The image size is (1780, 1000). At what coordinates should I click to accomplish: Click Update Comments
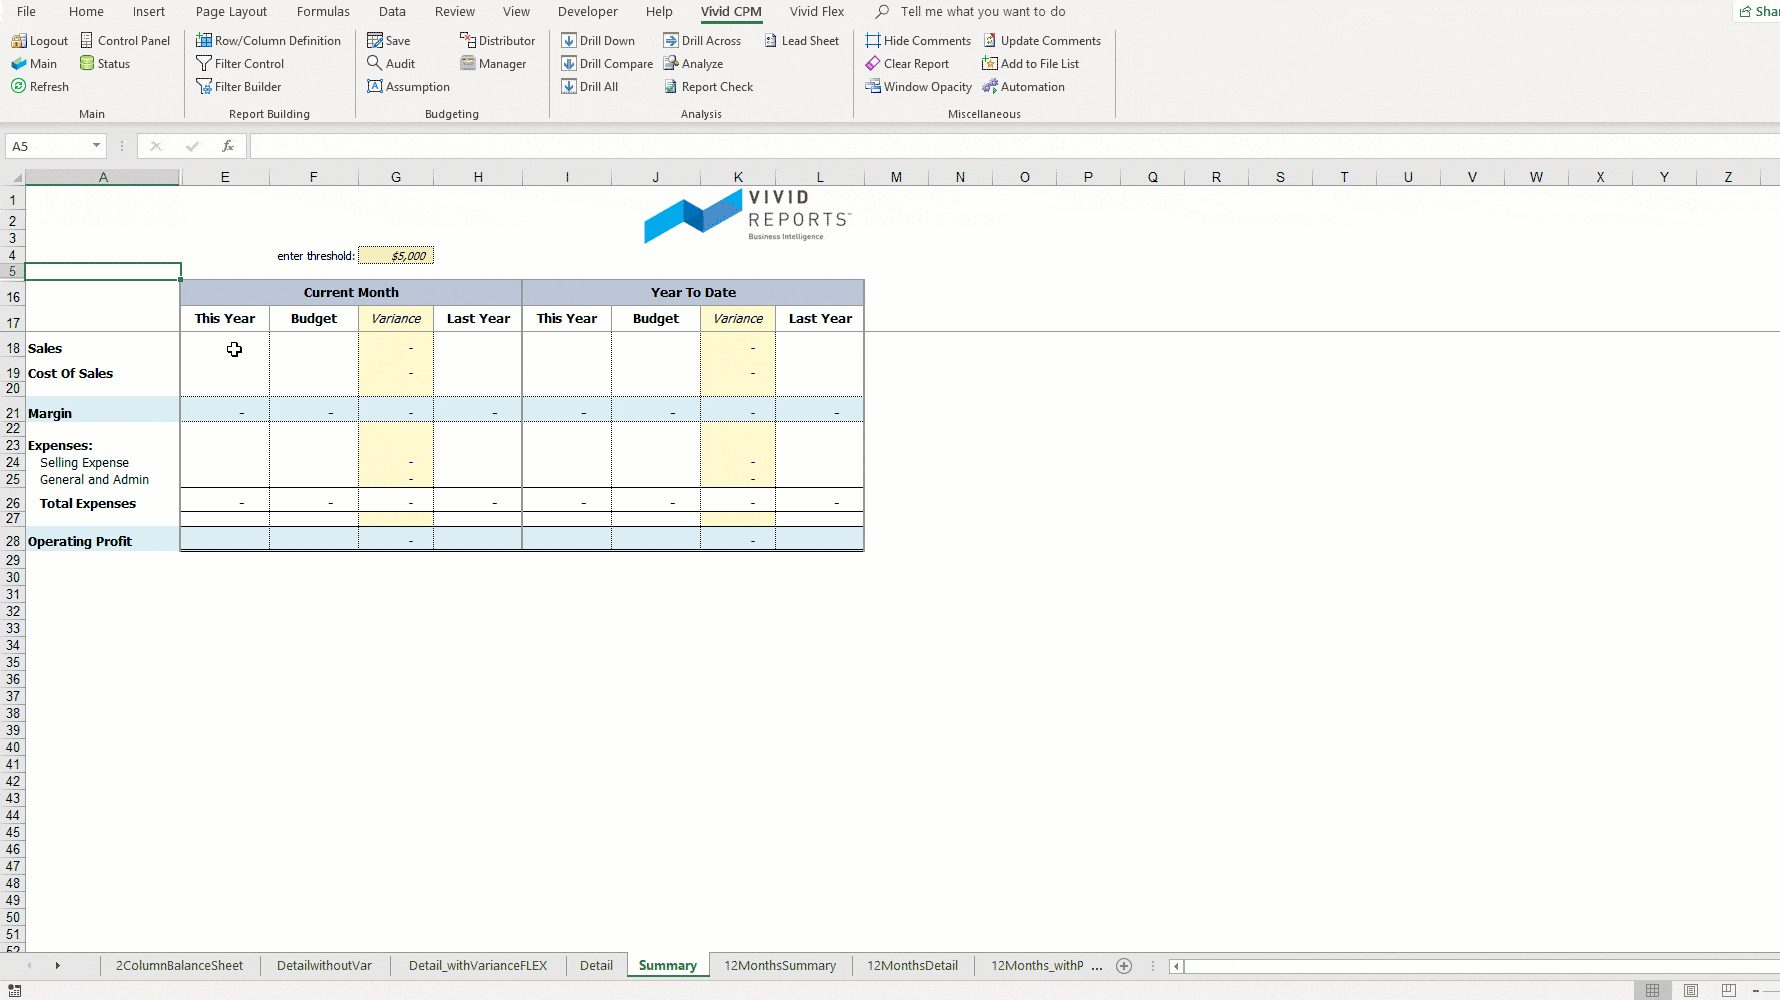click(x=1042, y=41)
